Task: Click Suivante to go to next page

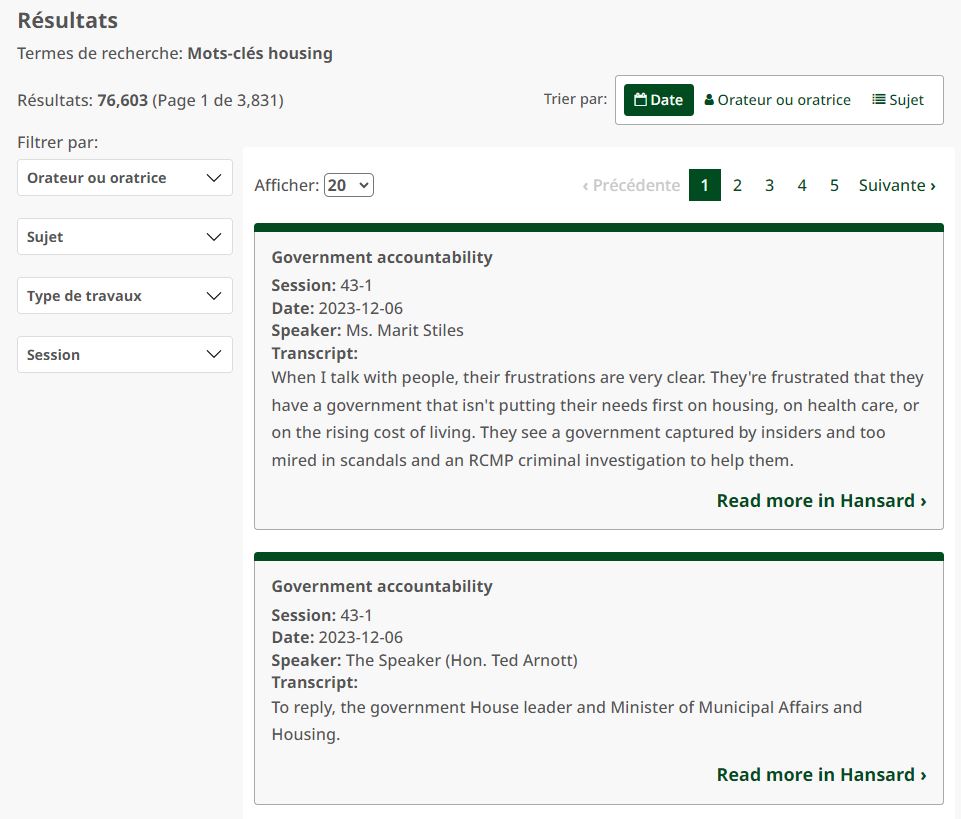Action: tap(897, 185)
